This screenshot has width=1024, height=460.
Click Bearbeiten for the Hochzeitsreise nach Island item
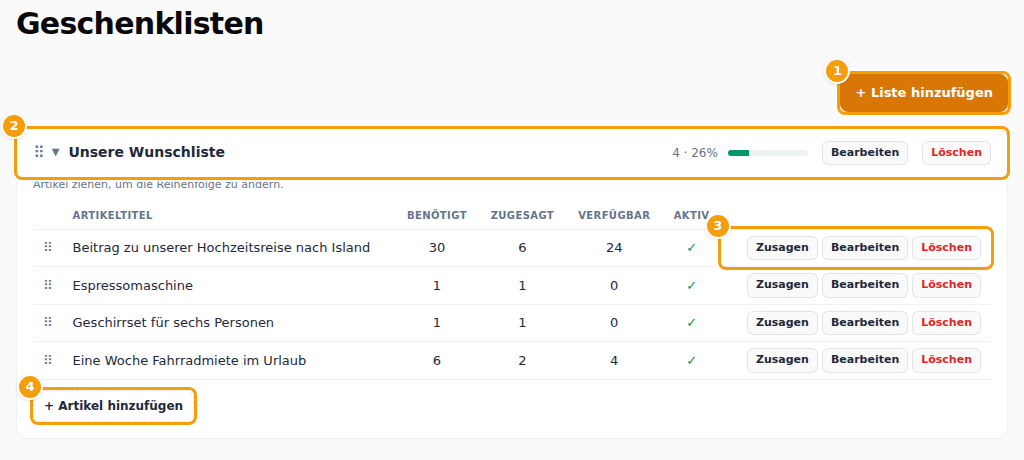865,248
